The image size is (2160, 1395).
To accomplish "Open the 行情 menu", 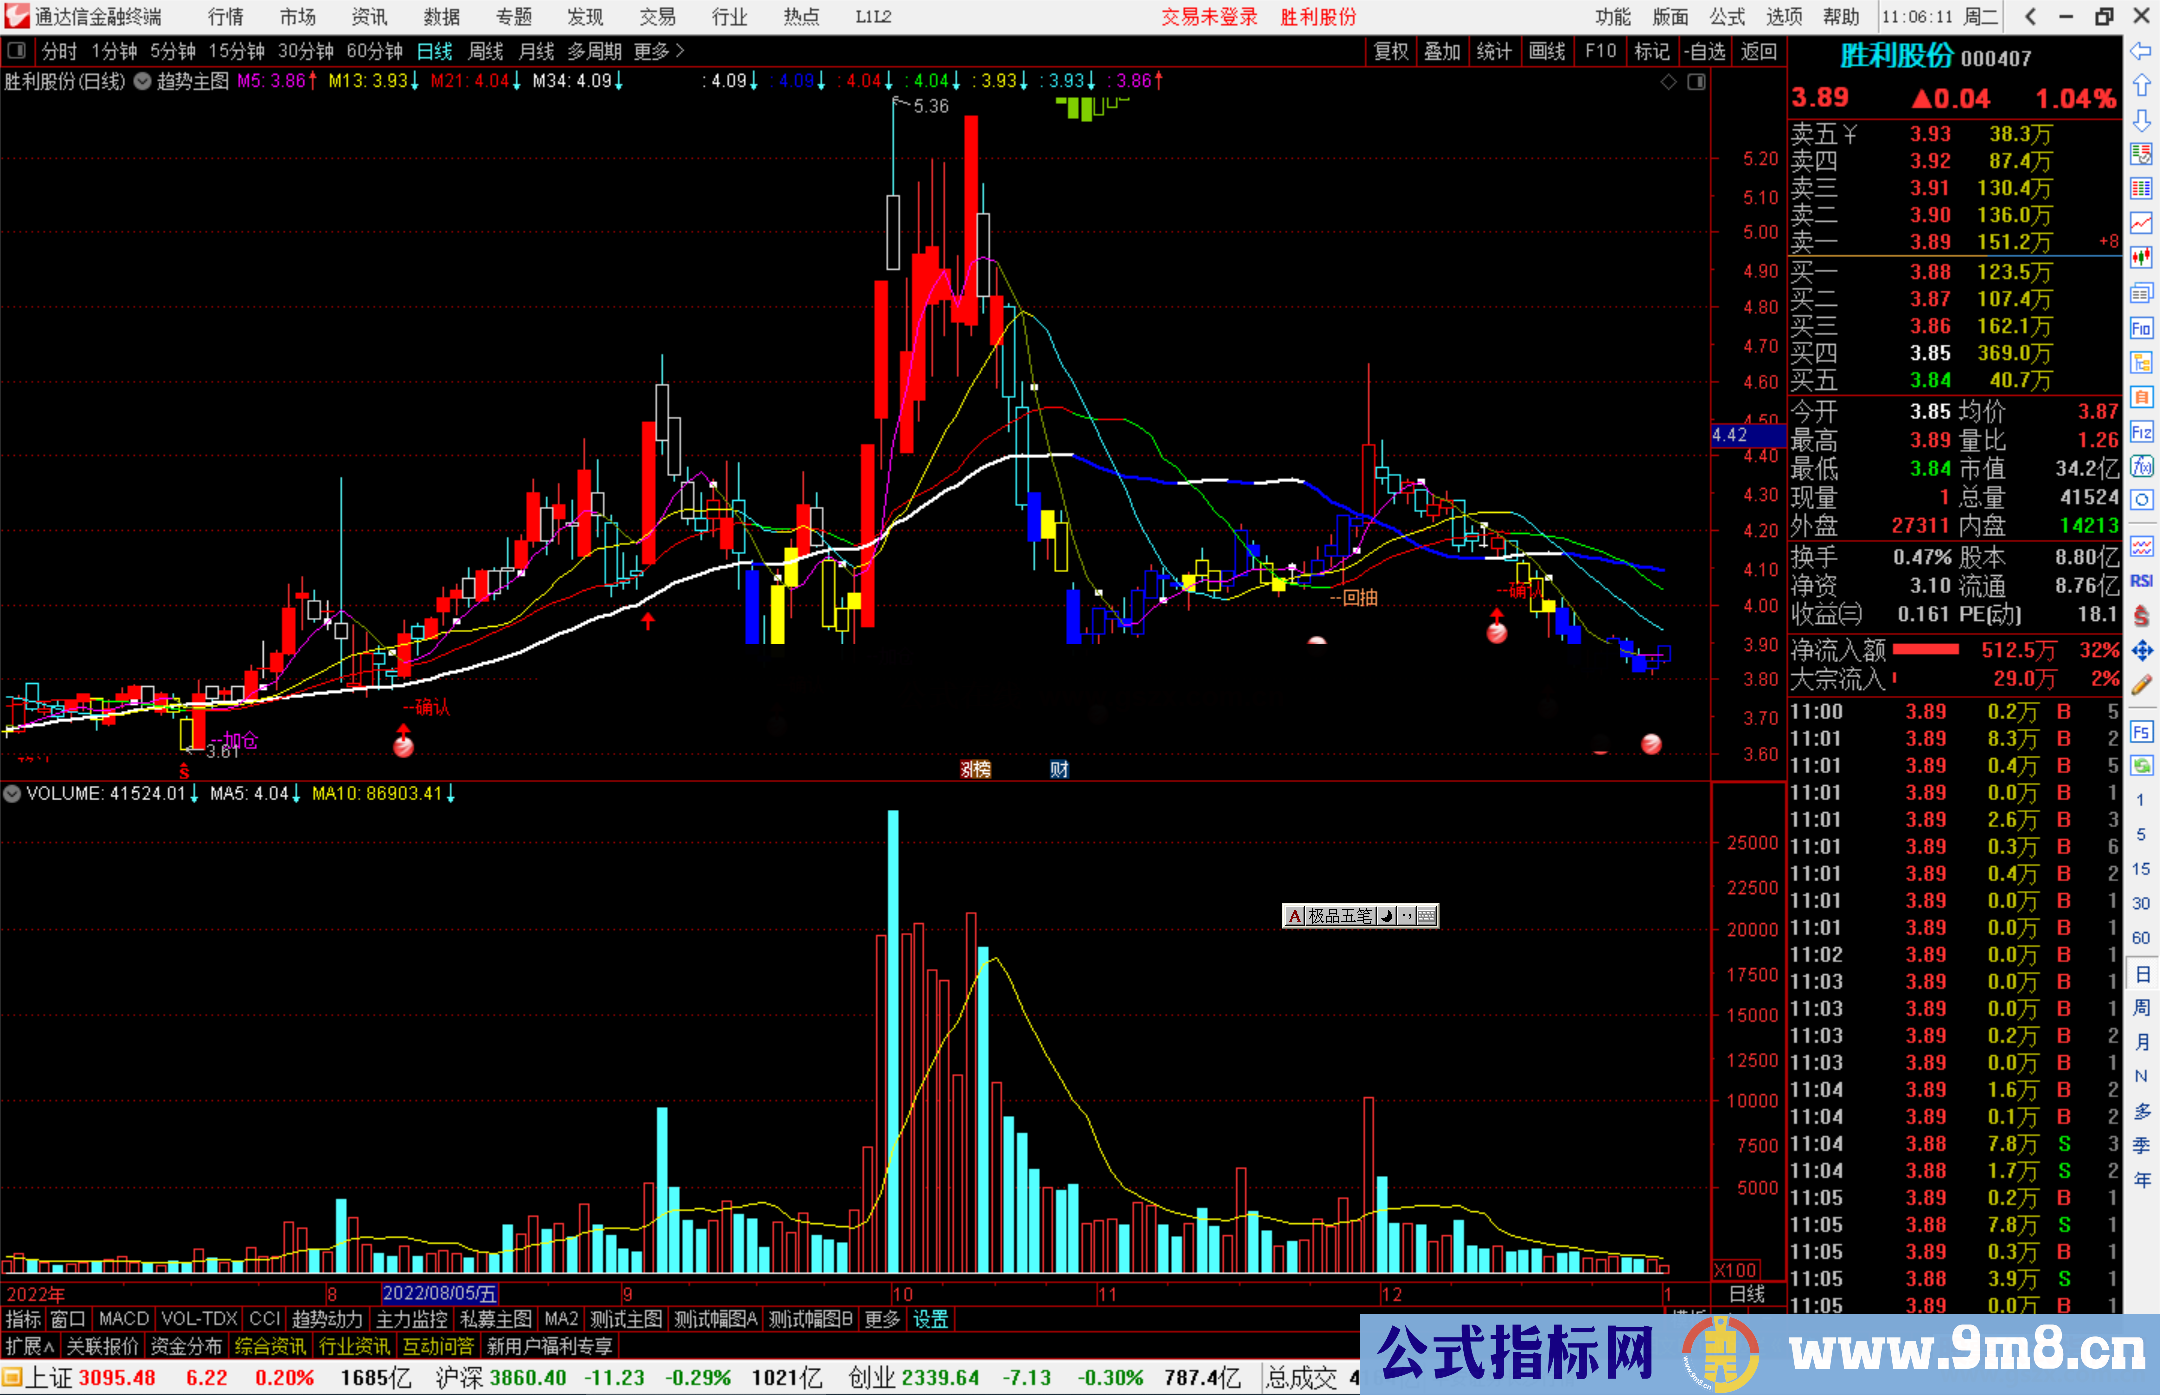I will click(x=226, y=17).
